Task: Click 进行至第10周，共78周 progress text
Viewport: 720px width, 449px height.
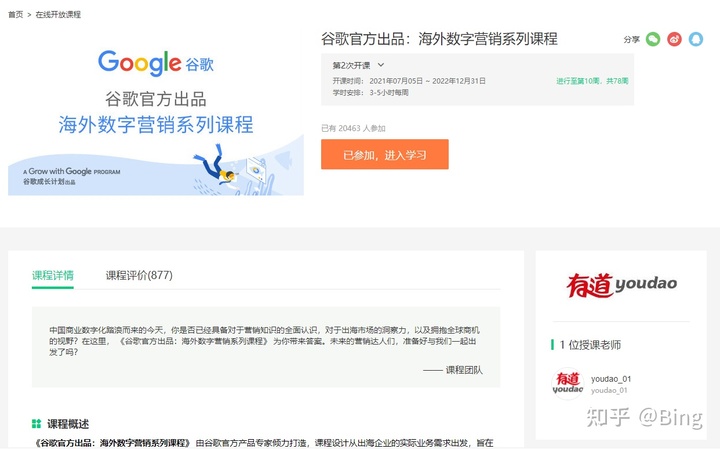Action: 592,81
